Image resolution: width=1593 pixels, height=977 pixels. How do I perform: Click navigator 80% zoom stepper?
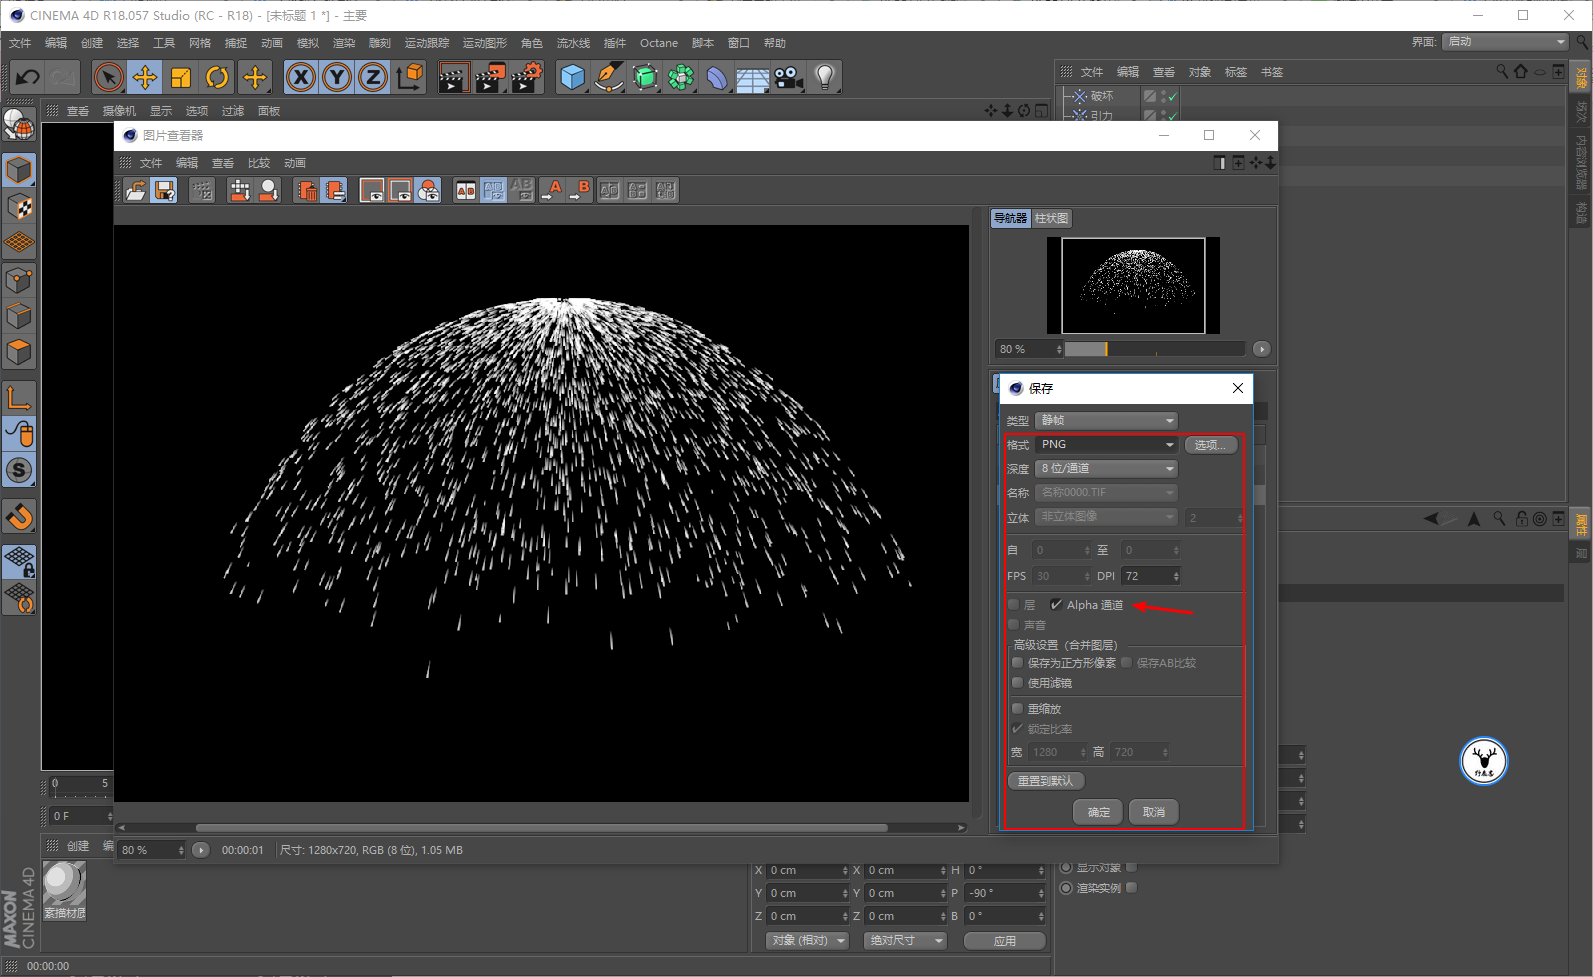click(1059, 349)
